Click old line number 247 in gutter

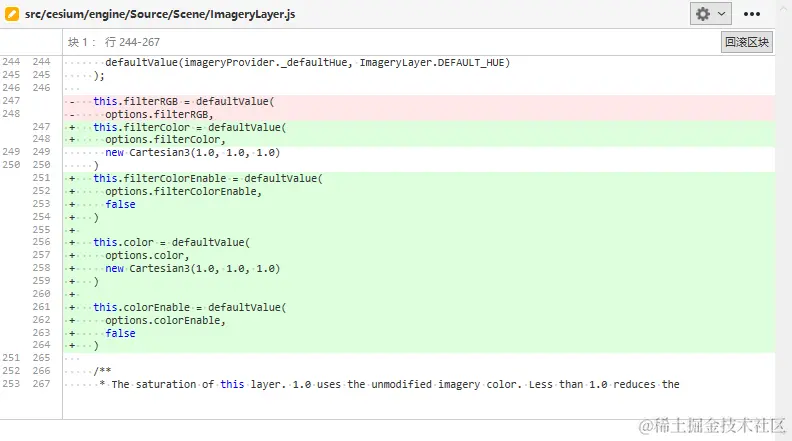pos(11,101)
